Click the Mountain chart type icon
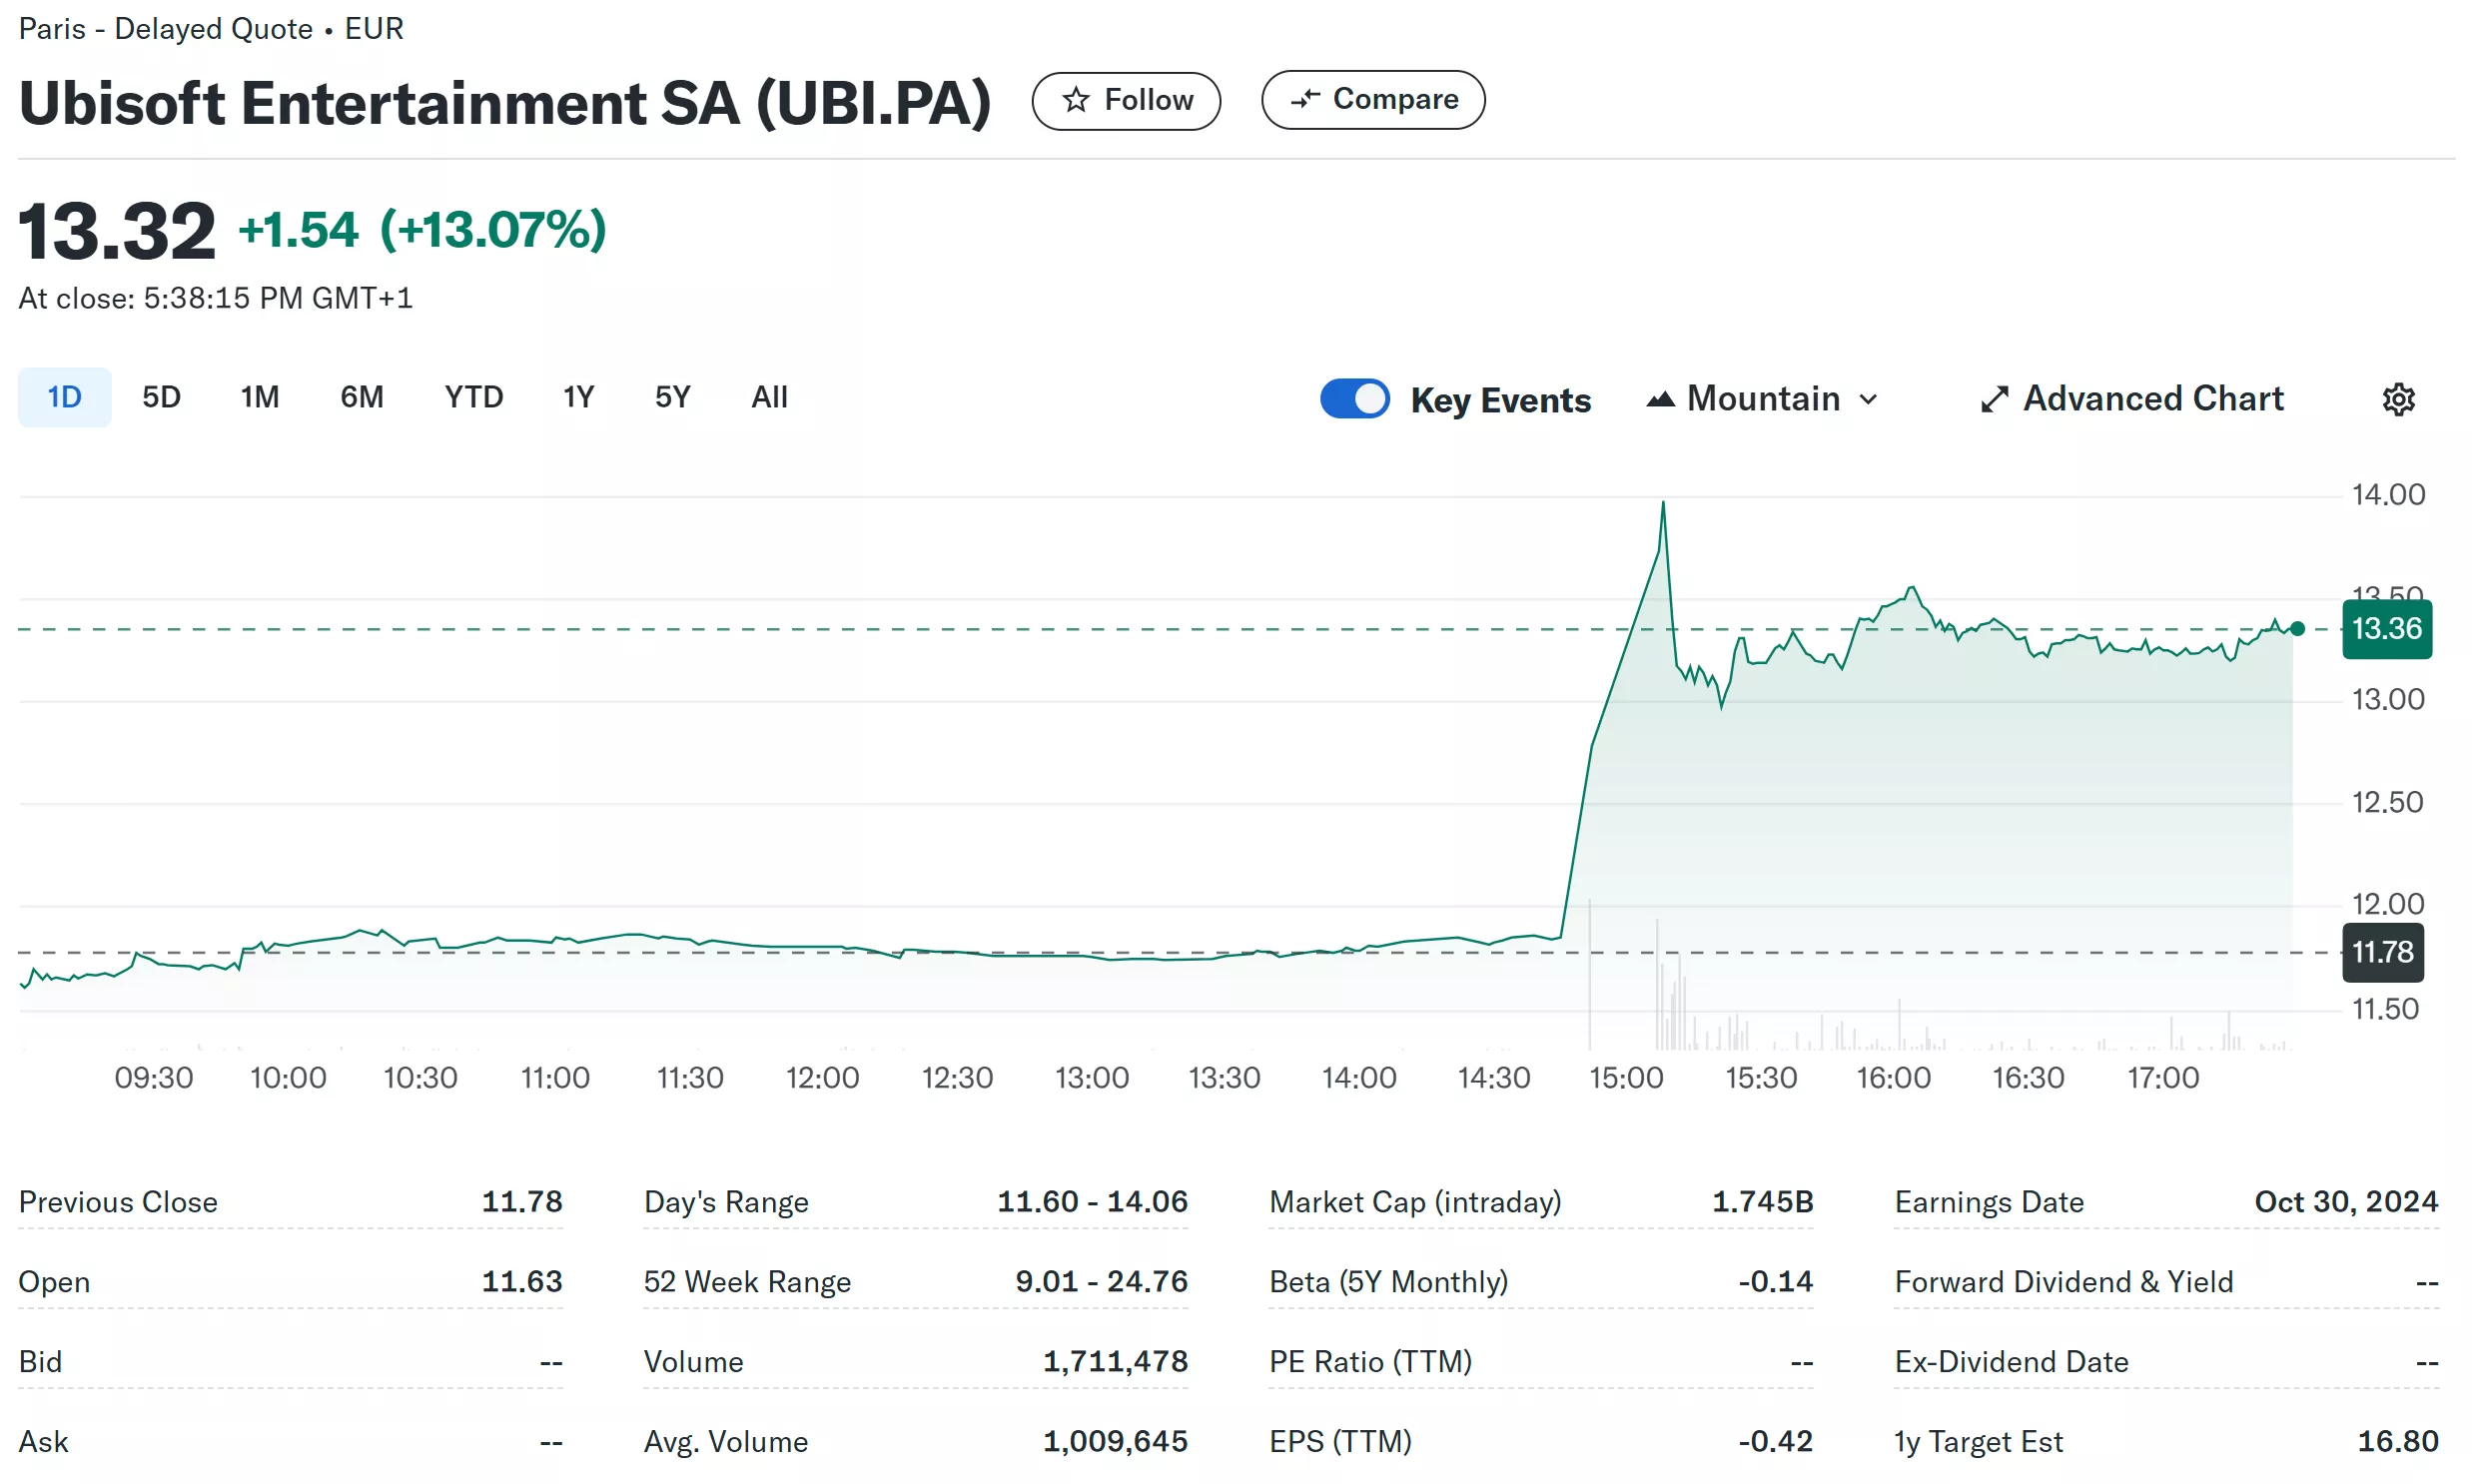The height and width of the screenshot is (1484, 2472). coord(1660,399)
